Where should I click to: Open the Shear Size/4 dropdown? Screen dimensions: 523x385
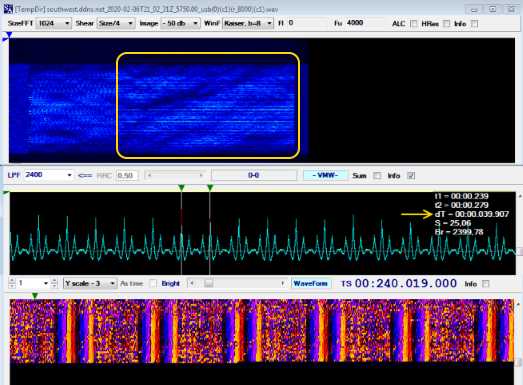click(116, 23)
